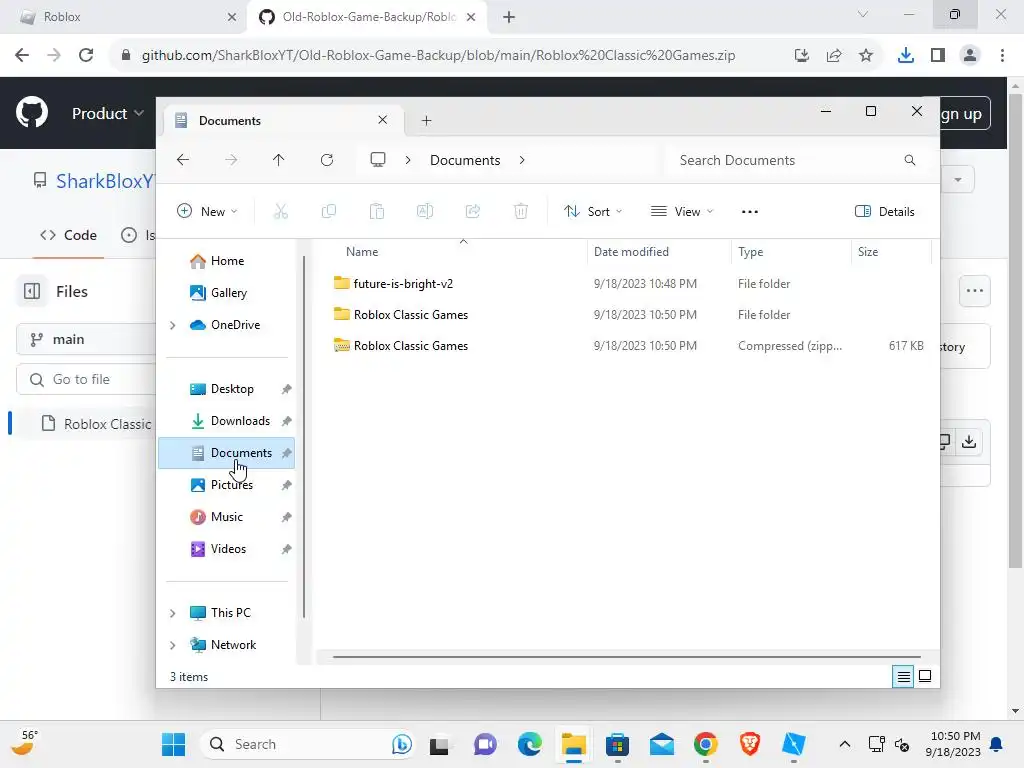The width and height of the screenshot is (1024, 768).
Task: Open the Windows Start menu
Action: point(173,744)
